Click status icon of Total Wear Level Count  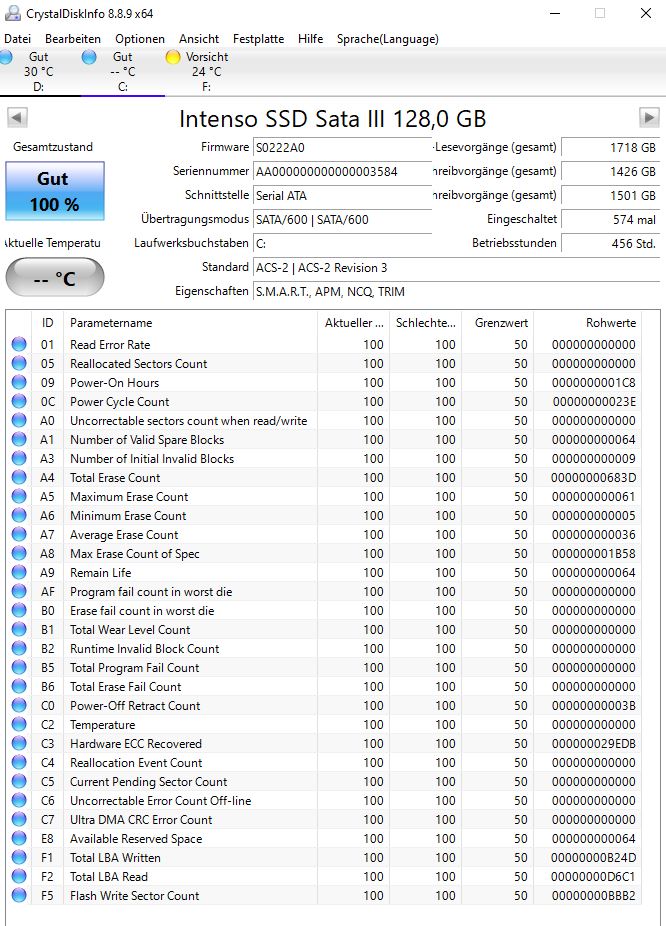tap(19, 630)
